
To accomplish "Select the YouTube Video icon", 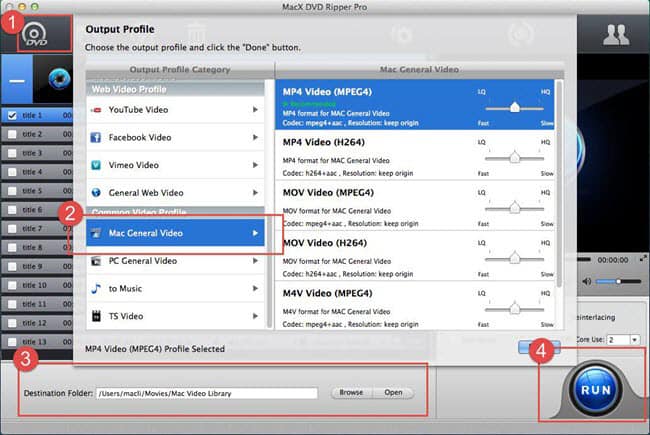I will pos(96,110).
